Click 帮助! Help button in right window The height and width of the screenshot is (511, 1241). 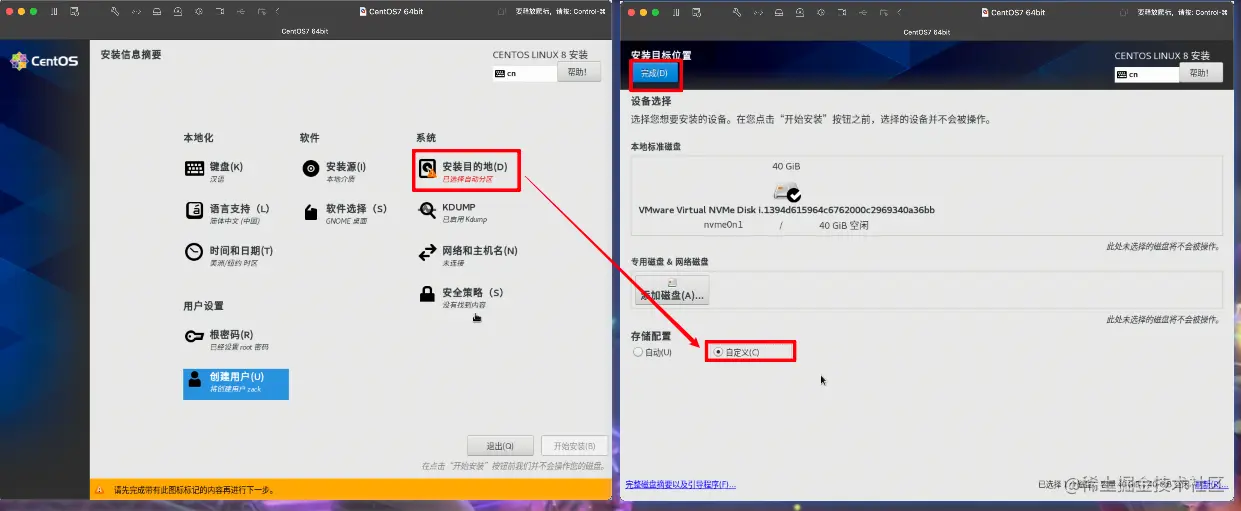click(x=1201, y=74)
